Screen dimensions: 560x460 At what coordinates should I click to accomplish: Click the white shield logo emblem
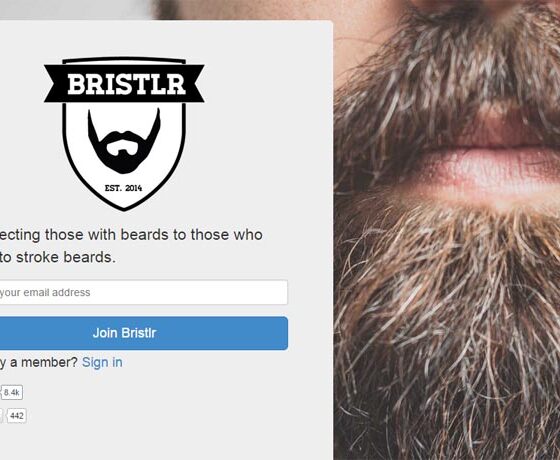pos(124,134)
